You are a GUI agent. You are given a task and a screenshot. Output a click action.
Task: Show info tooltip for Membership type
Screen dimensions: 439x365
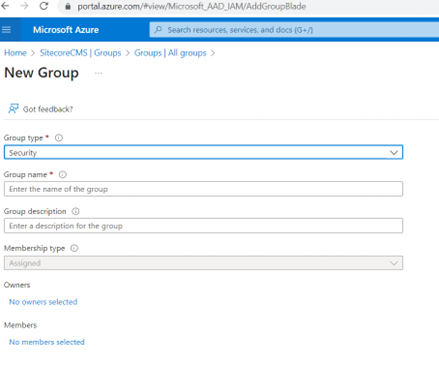74,248
